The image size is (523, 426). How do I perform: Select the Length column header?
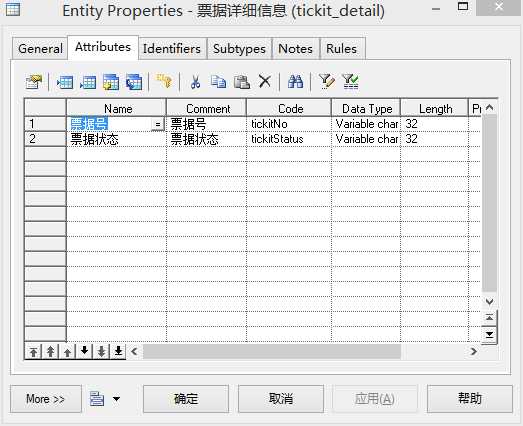point(434,108)
